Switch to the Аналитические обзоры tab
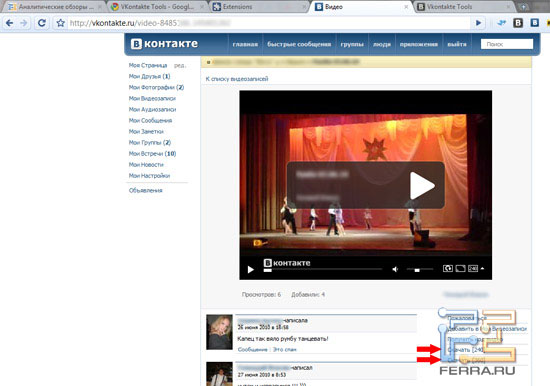 (55, 7)
